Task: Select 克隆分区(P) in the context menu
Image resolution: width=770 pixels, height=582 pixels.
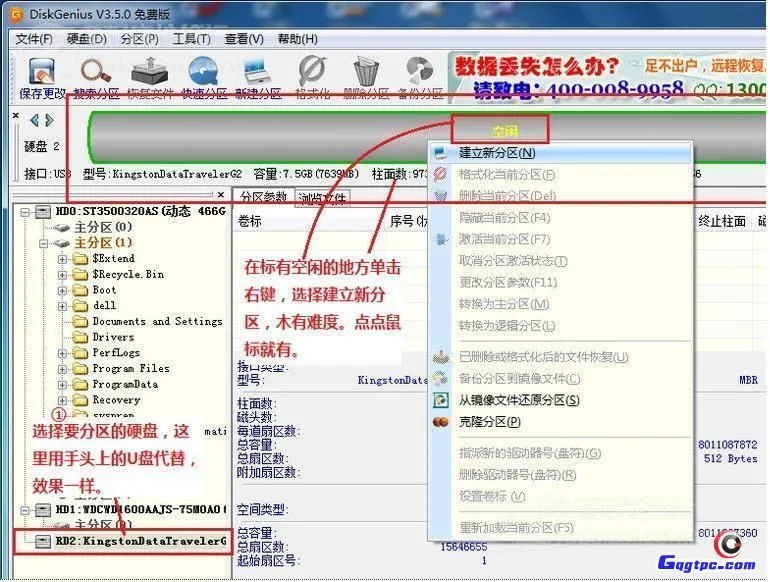Action: (490, 421)
